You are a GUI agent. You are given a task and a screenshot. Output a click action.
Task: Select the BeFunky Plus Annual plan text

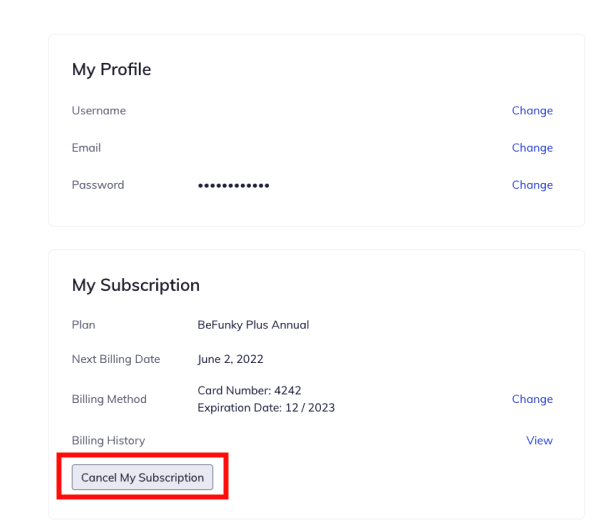coord(253,325)
